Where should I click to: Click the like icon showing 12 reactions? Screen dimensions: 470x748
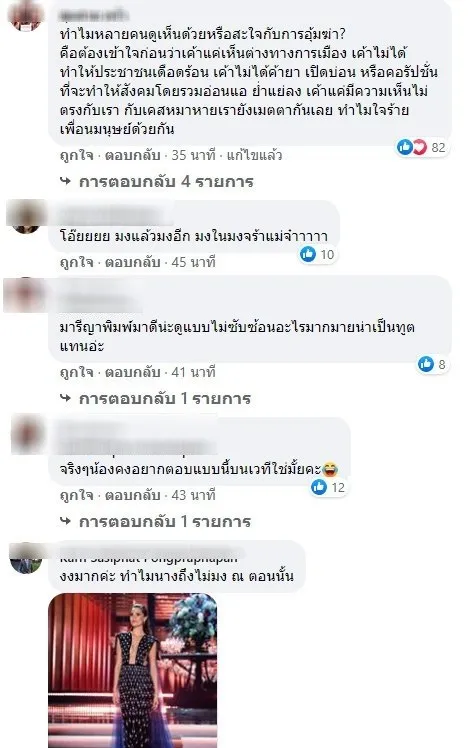click(319, 487)
